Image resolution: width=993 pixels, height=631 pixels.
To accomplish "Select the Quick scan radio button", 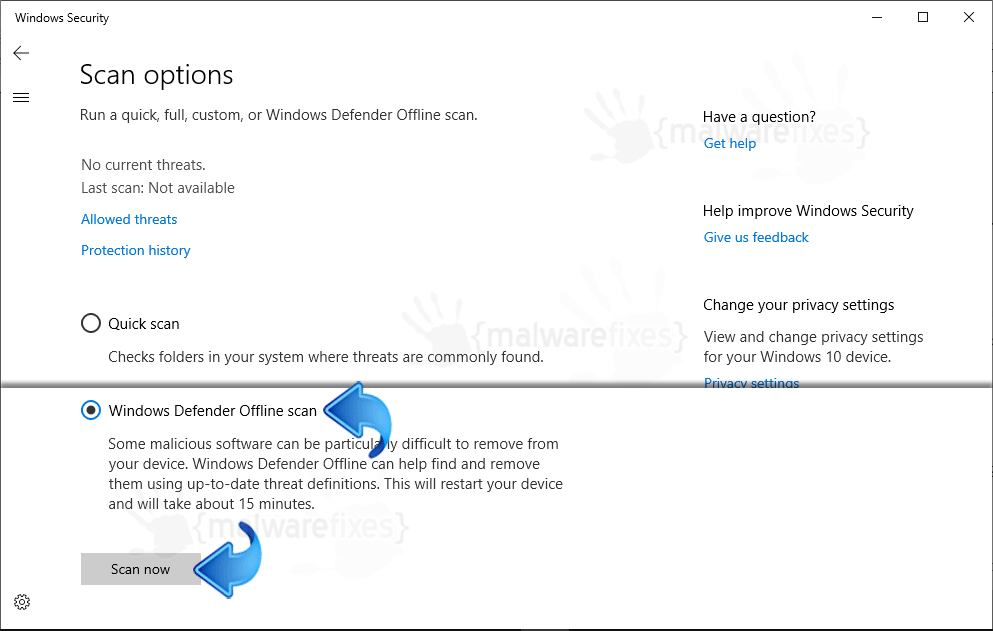I will 91,323.
